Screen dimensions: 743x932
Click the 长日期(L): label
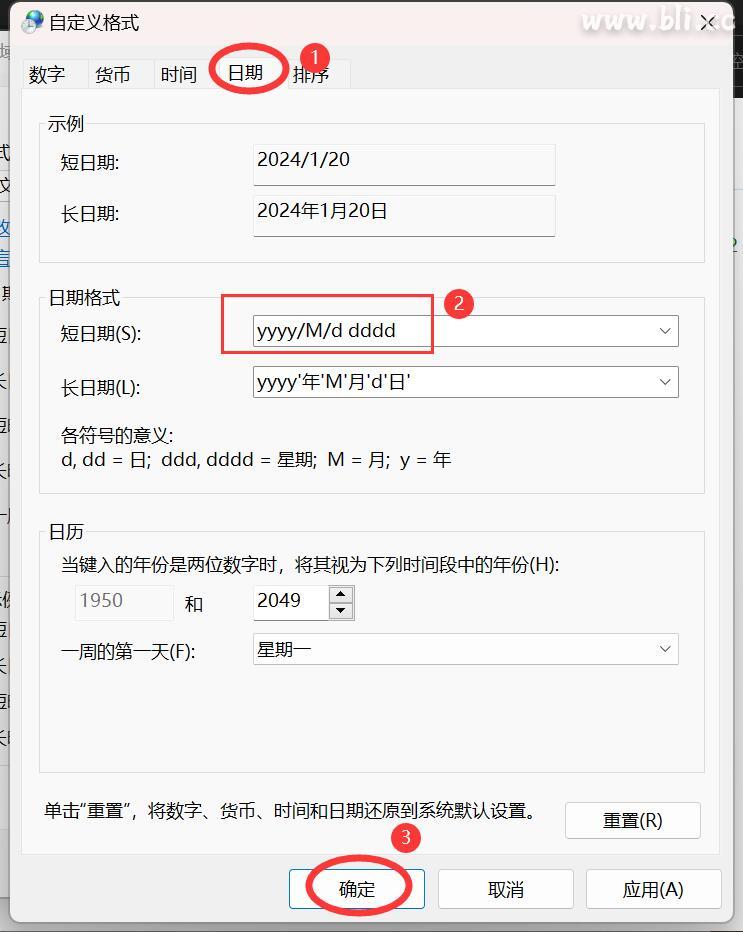(100, 388)
